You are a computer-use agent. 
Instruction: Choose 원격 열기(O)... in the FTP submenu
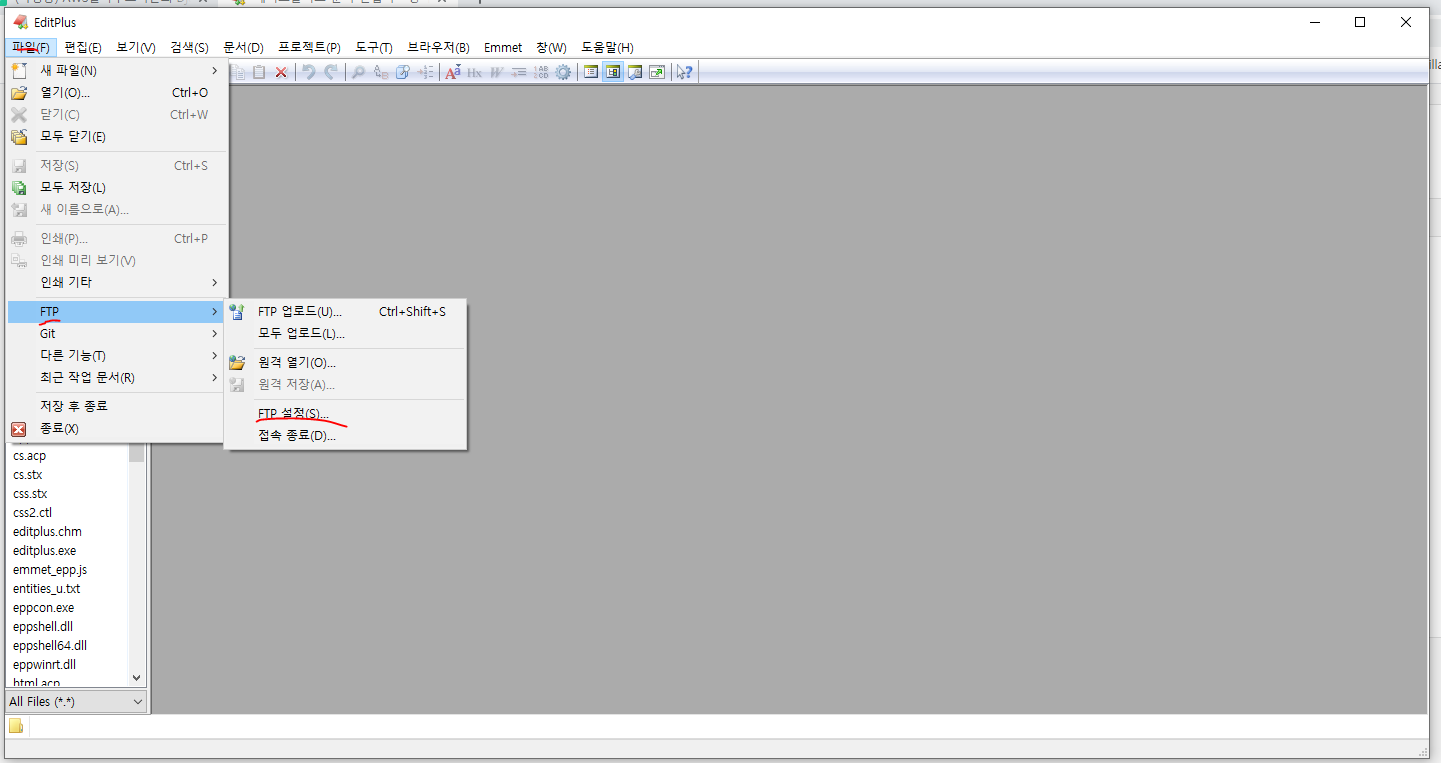tap(345, 363)
